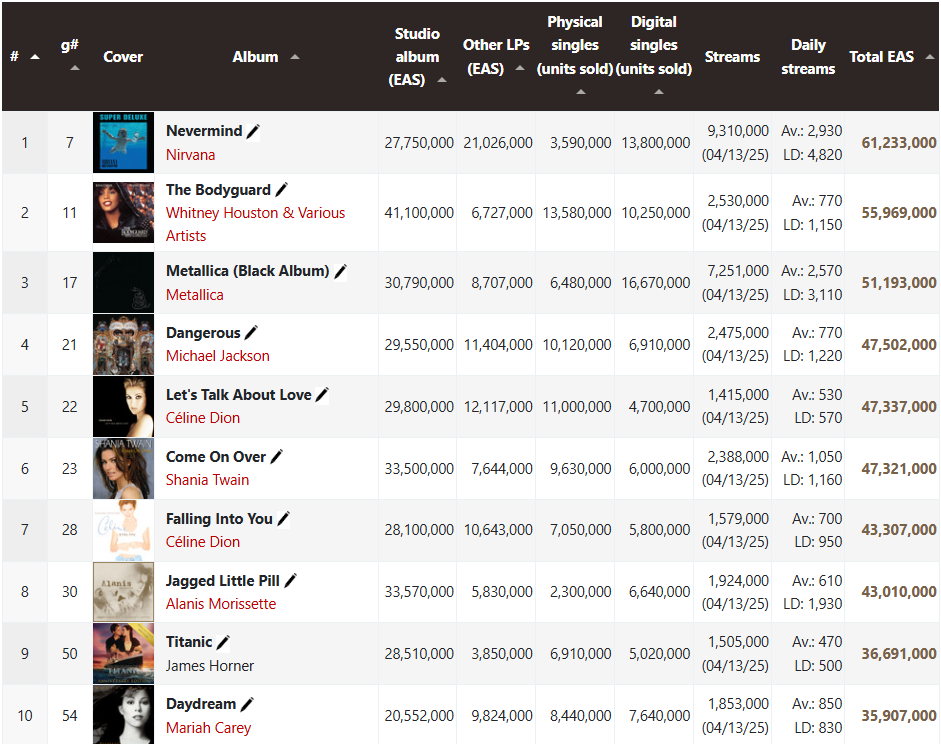Viewport: 941px width, 744px height.
Task: Open Céline Dion link under Falling Into You
Action: click(x=203, y=541)
